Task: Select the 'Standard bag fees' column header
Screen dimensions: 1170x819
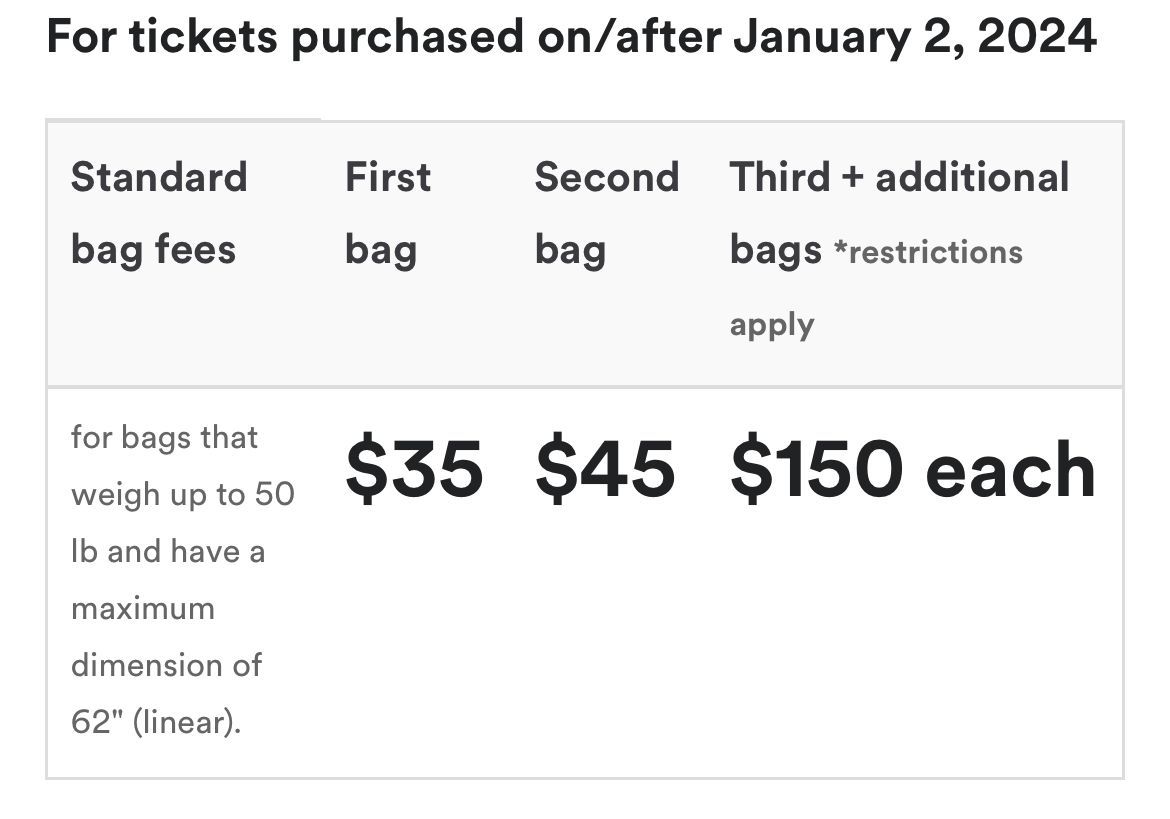Action: point(159,213)
